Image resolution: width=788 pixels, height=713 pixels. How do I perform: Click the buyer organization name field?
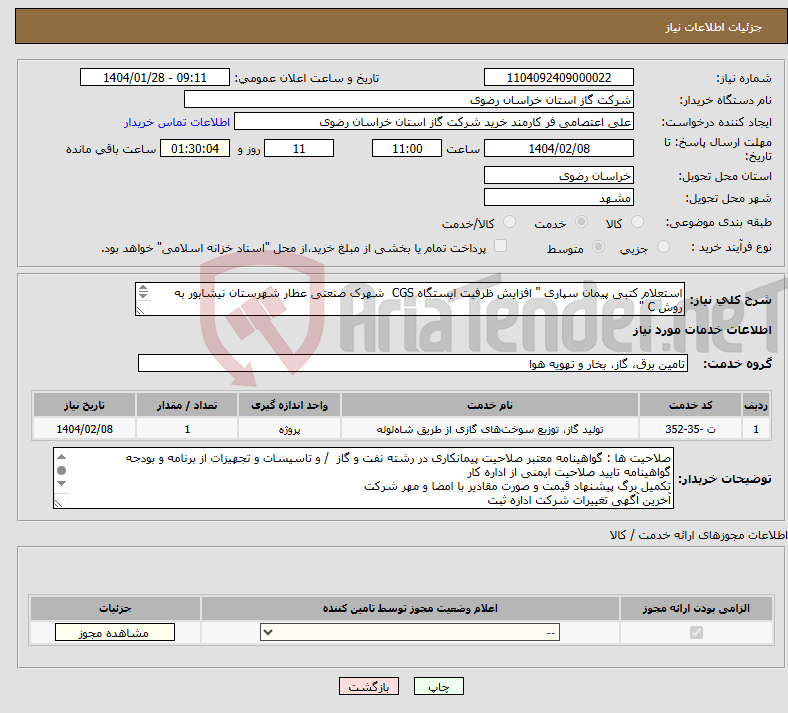tap(409, 99)
